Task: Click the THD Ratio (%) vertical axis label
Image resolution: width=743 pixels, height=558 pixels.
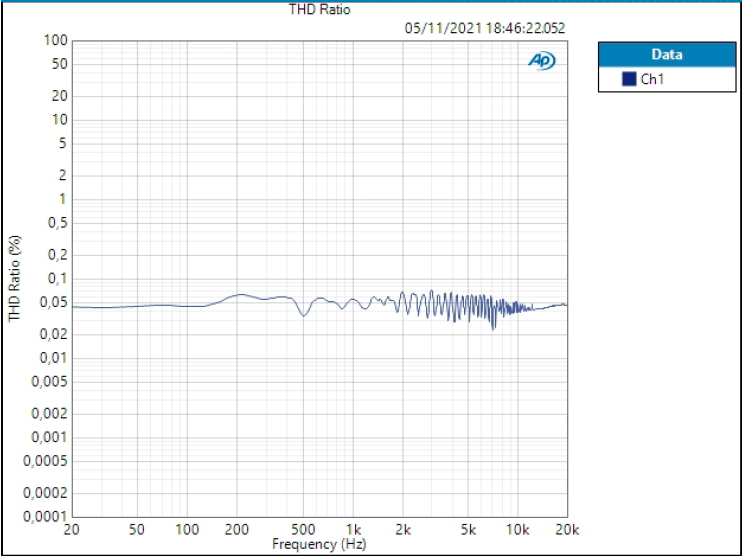Action: (x=15, y=279)
